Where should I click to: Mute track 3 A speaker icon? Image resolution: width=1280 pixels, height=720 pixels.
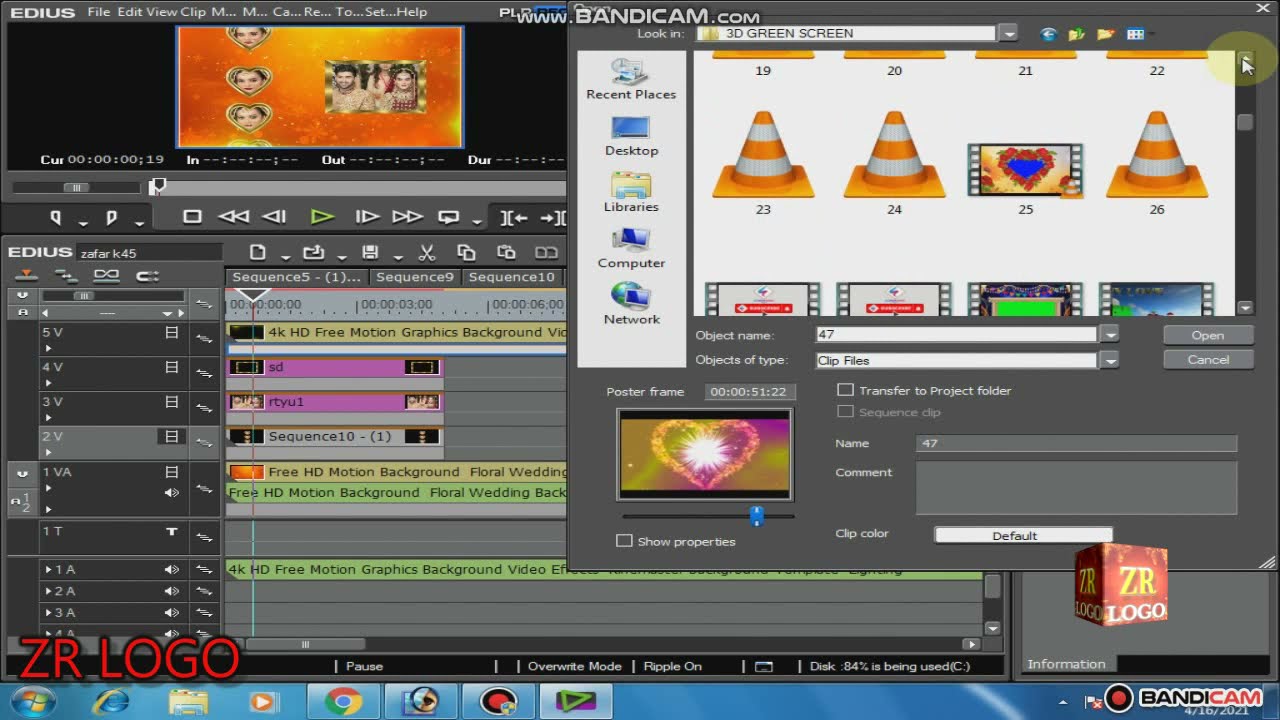(172, 612)
